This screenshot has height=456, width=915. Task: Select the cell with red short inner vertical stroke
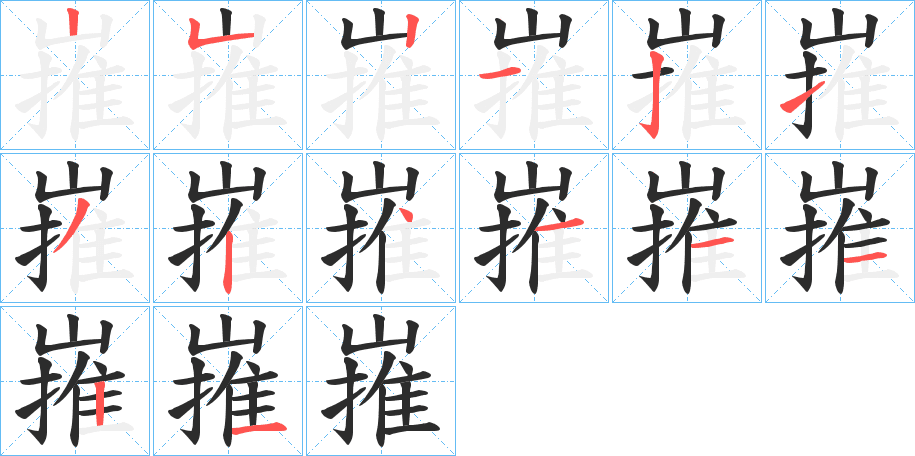(75, 381)
